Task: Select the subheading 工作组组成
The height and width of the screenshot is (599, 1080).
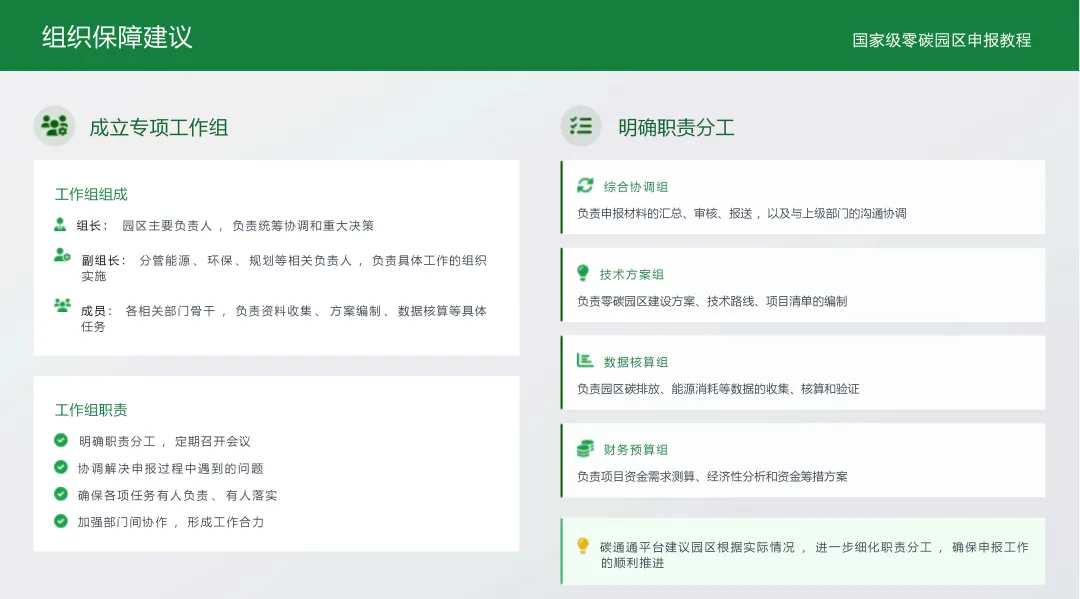Action: pyautogui.click(x=91, y=194)
